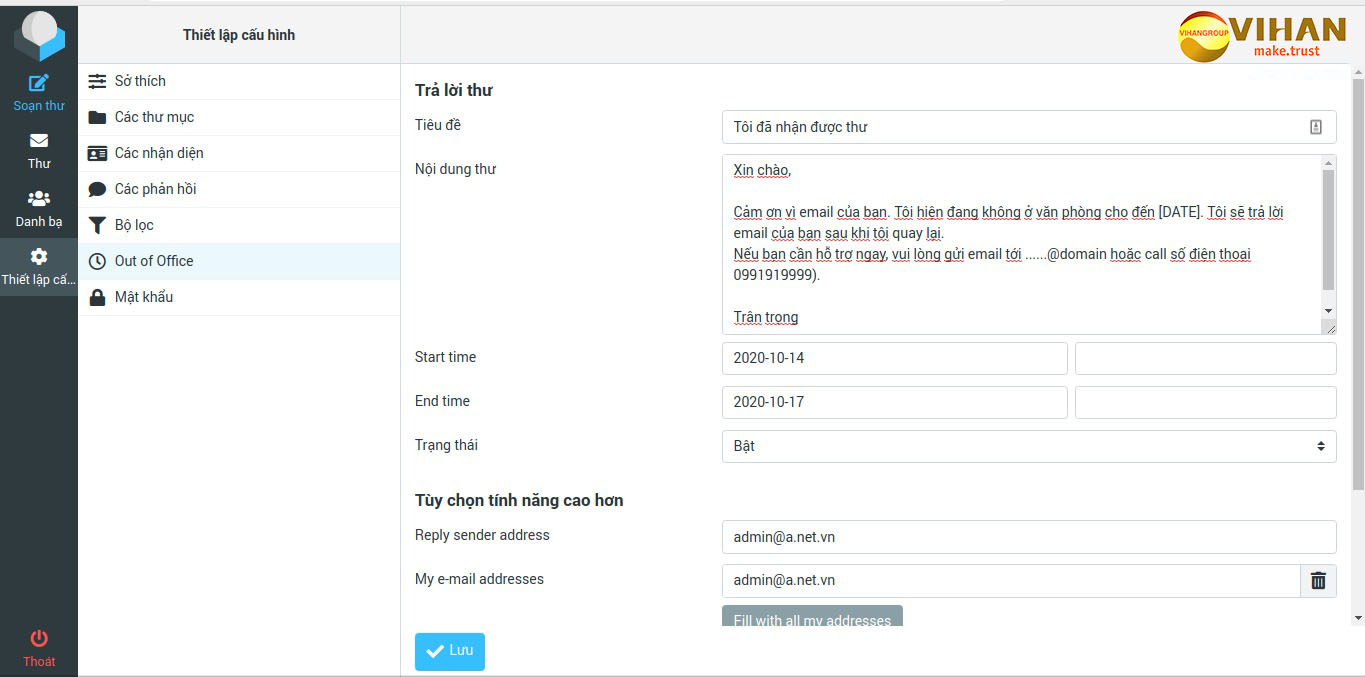Select Các nhận diện identities section
Viewport: 1365px width, 677px height.
(x=159, y=153)
